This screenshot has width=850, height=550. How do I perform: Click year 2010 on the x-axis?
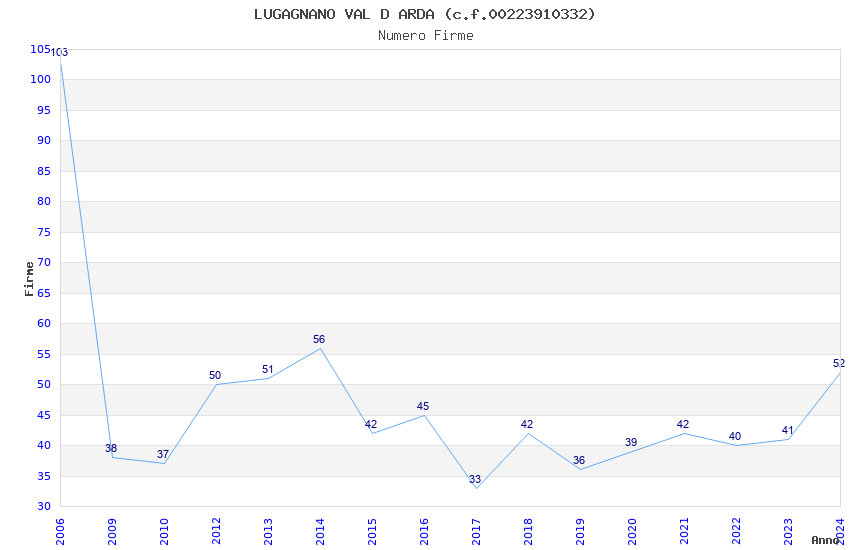(x=164, y=532)
